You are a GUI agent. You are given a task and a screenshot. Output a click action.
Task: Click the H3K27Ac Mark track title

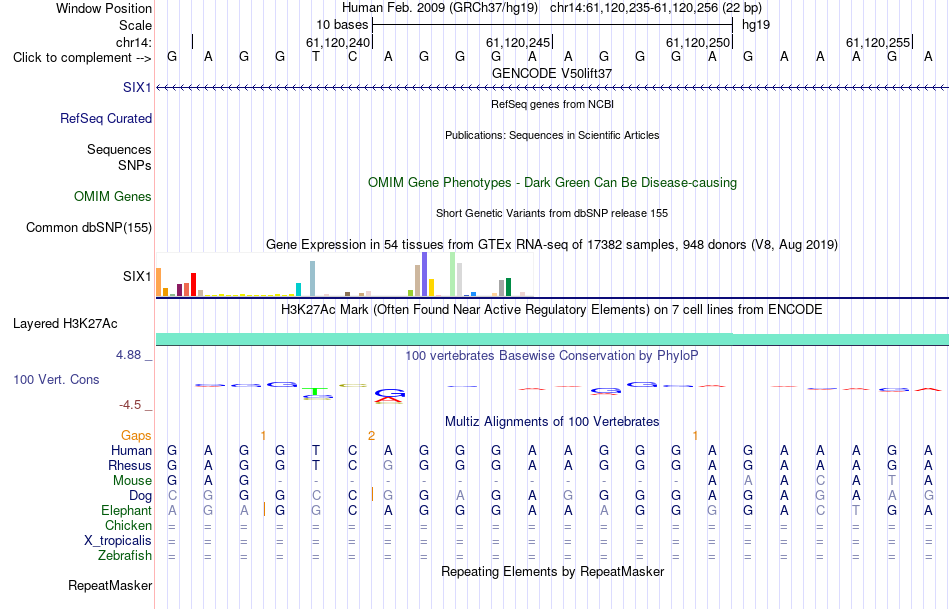(x=552, y=310)
